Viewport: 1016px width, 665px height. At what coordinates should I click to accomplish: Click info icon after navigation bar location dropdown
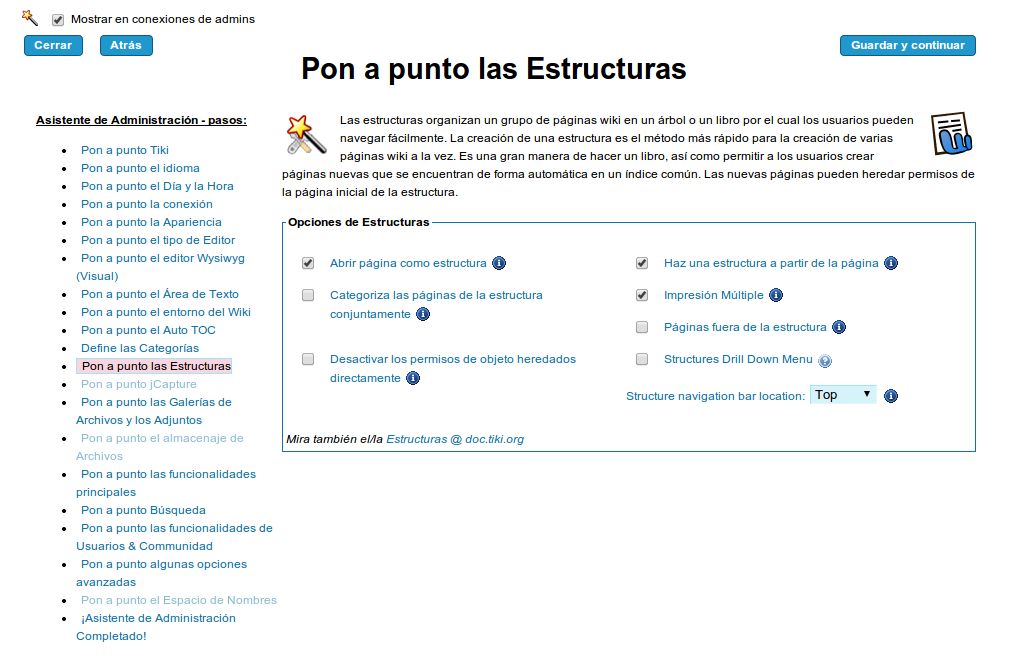click(891, 396)
